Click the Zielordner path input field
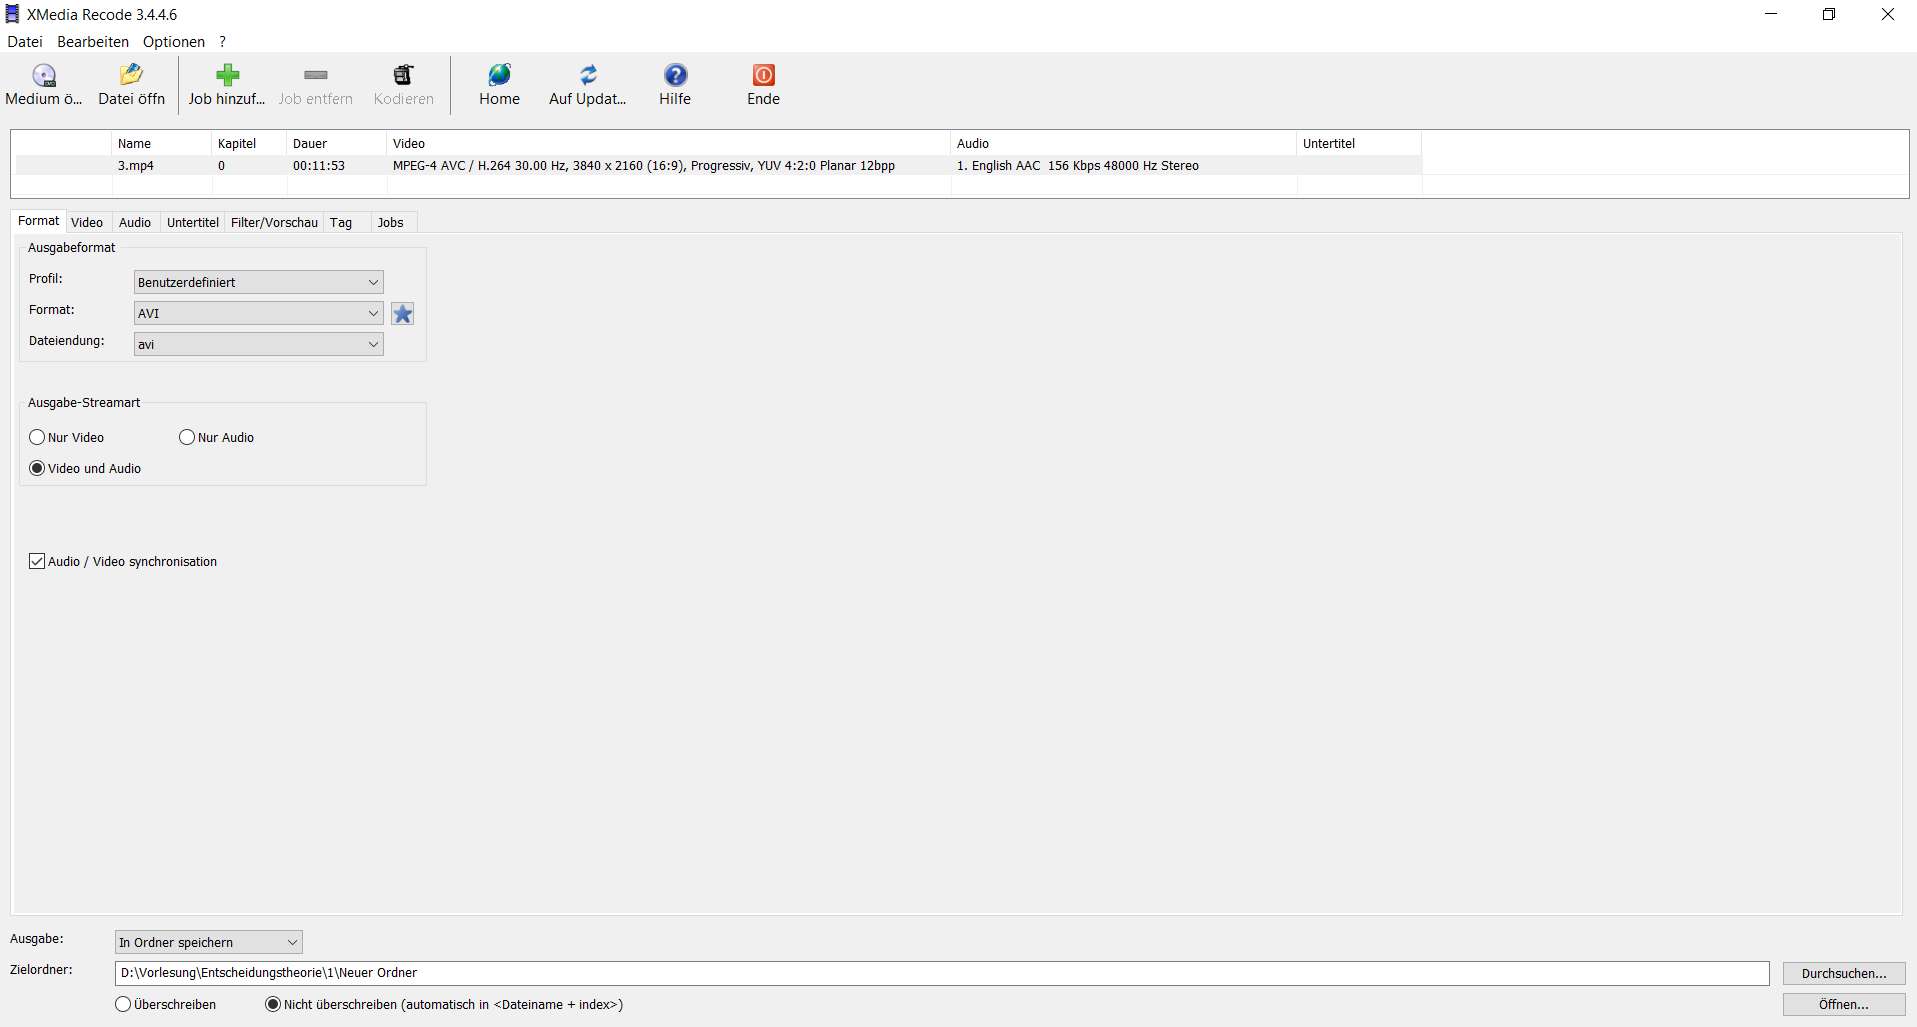 942,973
